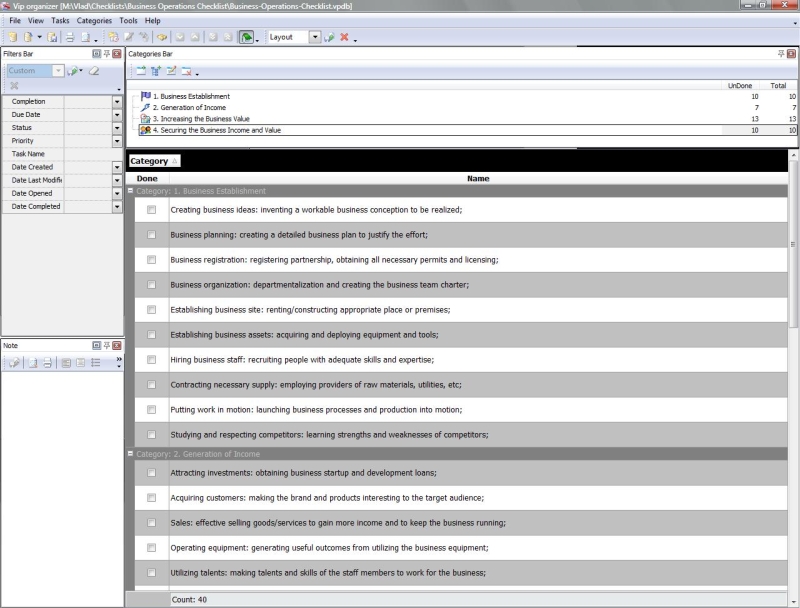
Task: Click the Name column header
Action: 478,179
